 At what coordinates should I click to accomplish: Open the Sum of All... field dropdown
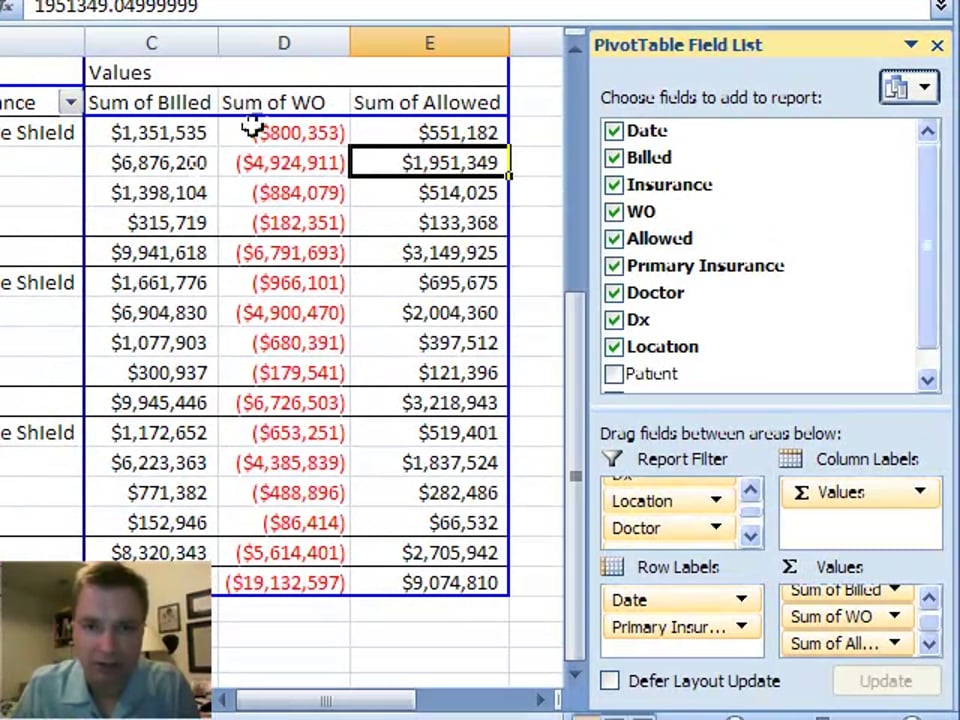coord(894,642)
